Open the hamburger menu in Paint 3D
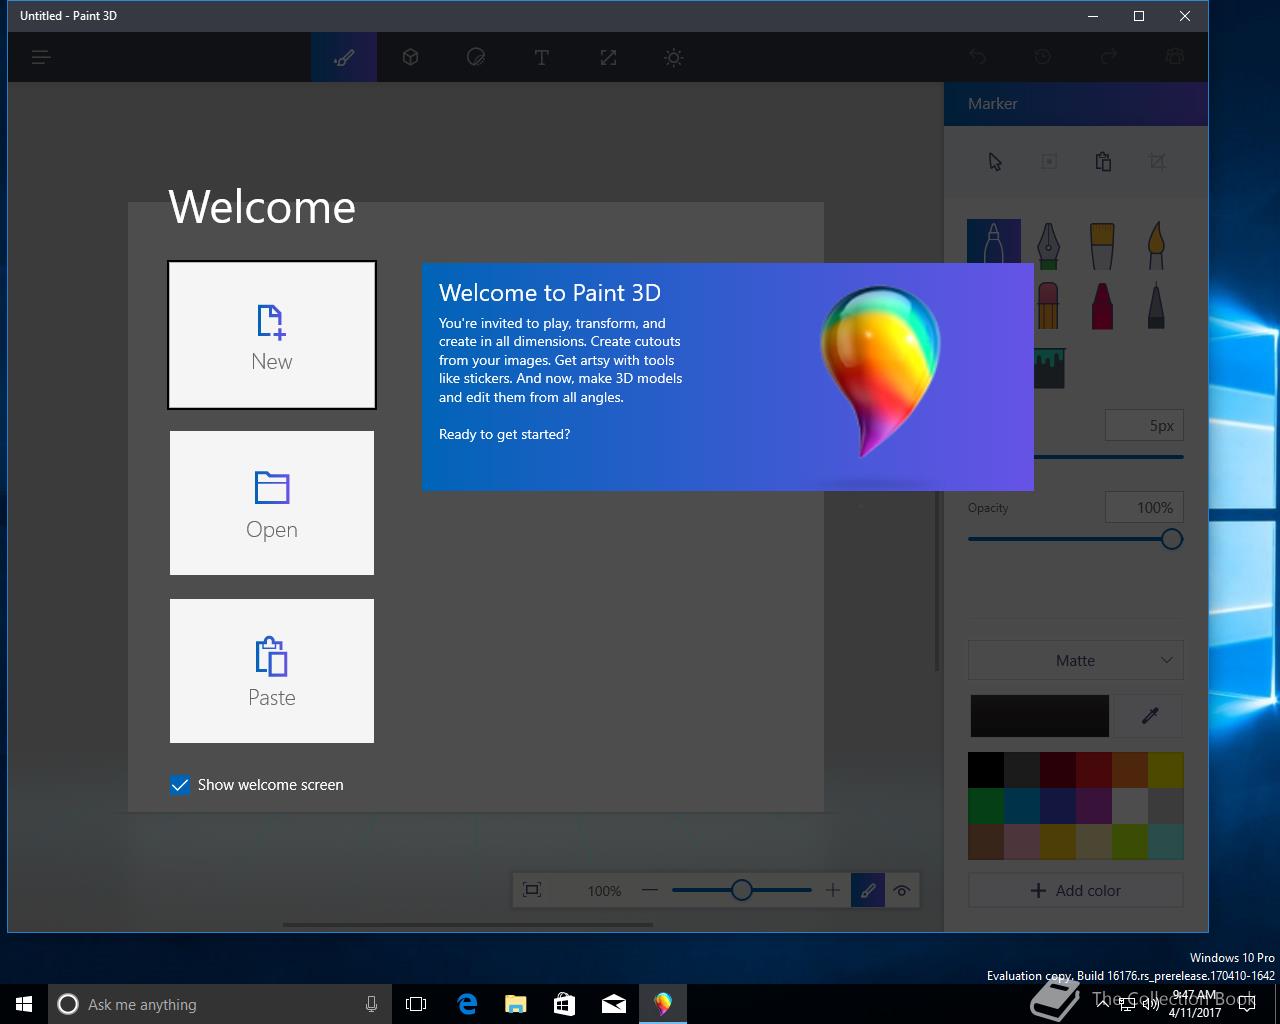The image size is (1280, 1024). [41, 58]
